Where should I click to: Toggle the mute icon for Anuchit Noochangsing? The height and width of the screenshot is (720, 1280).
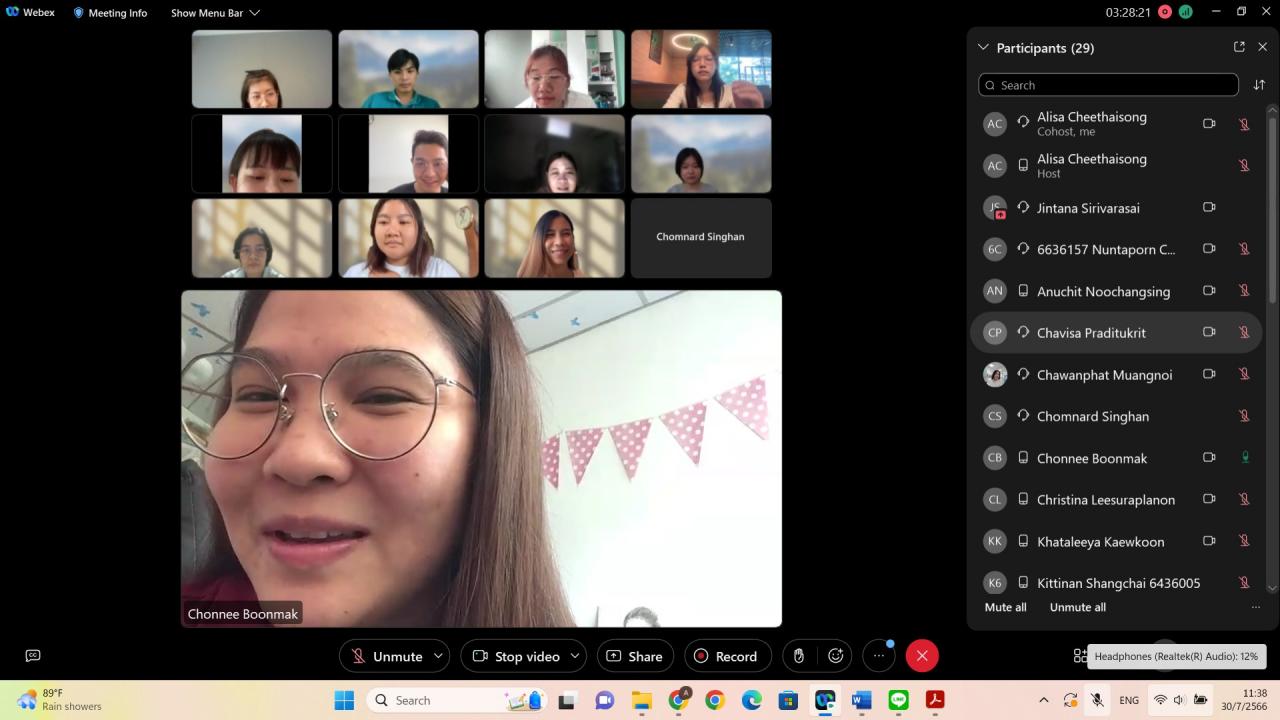click(1245, 291)
